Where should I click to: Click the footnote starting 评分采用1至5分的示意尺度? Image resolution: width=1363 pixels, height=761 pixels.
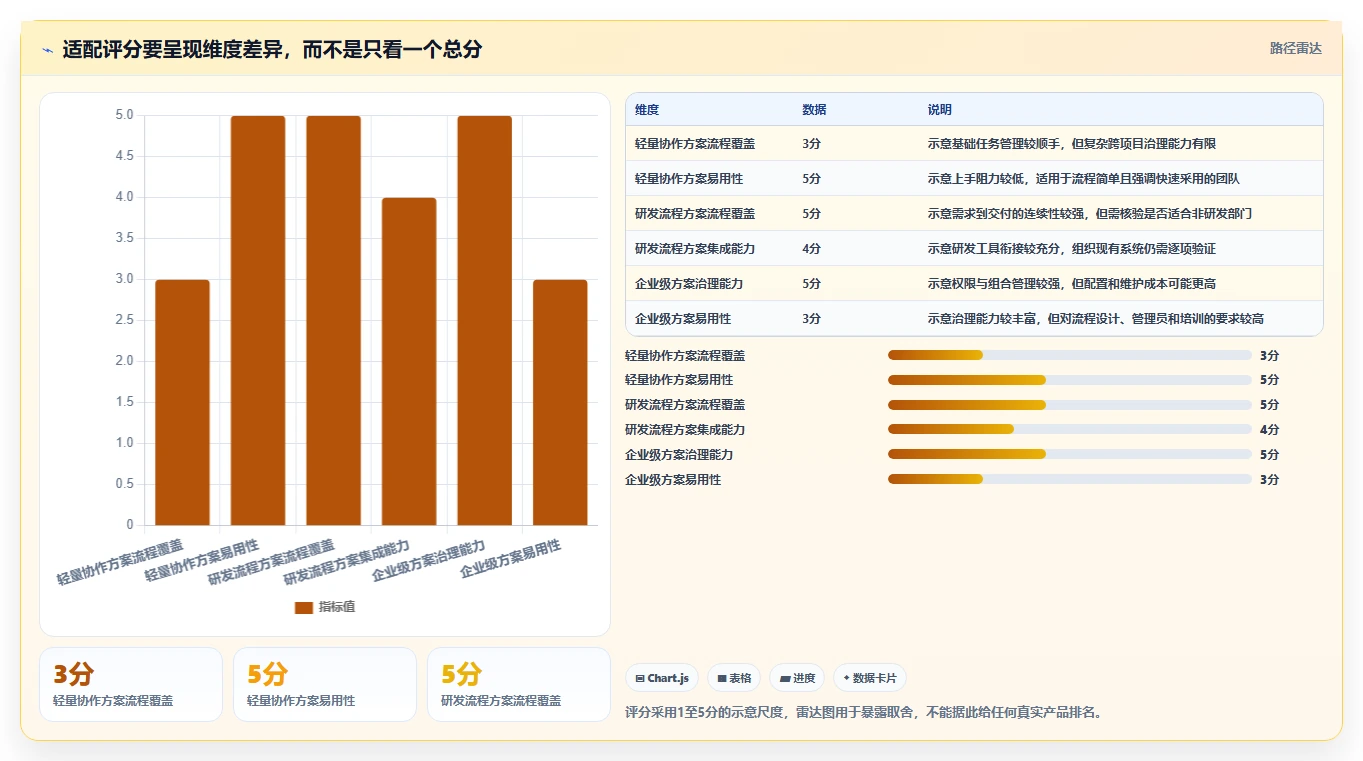coord(864,713)
